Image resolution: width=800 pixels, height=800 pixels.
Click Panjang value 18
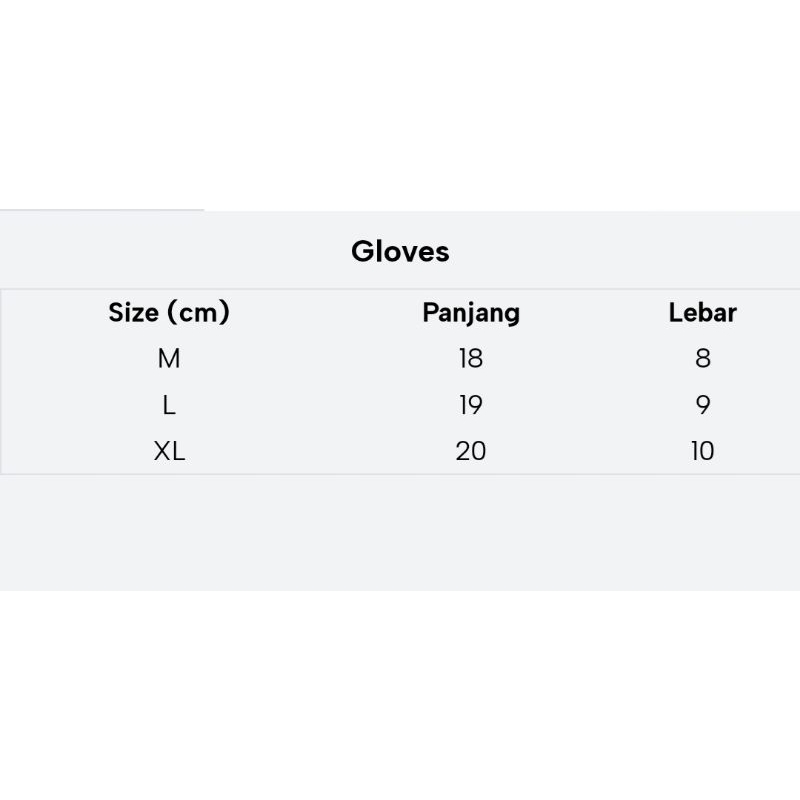471,358
